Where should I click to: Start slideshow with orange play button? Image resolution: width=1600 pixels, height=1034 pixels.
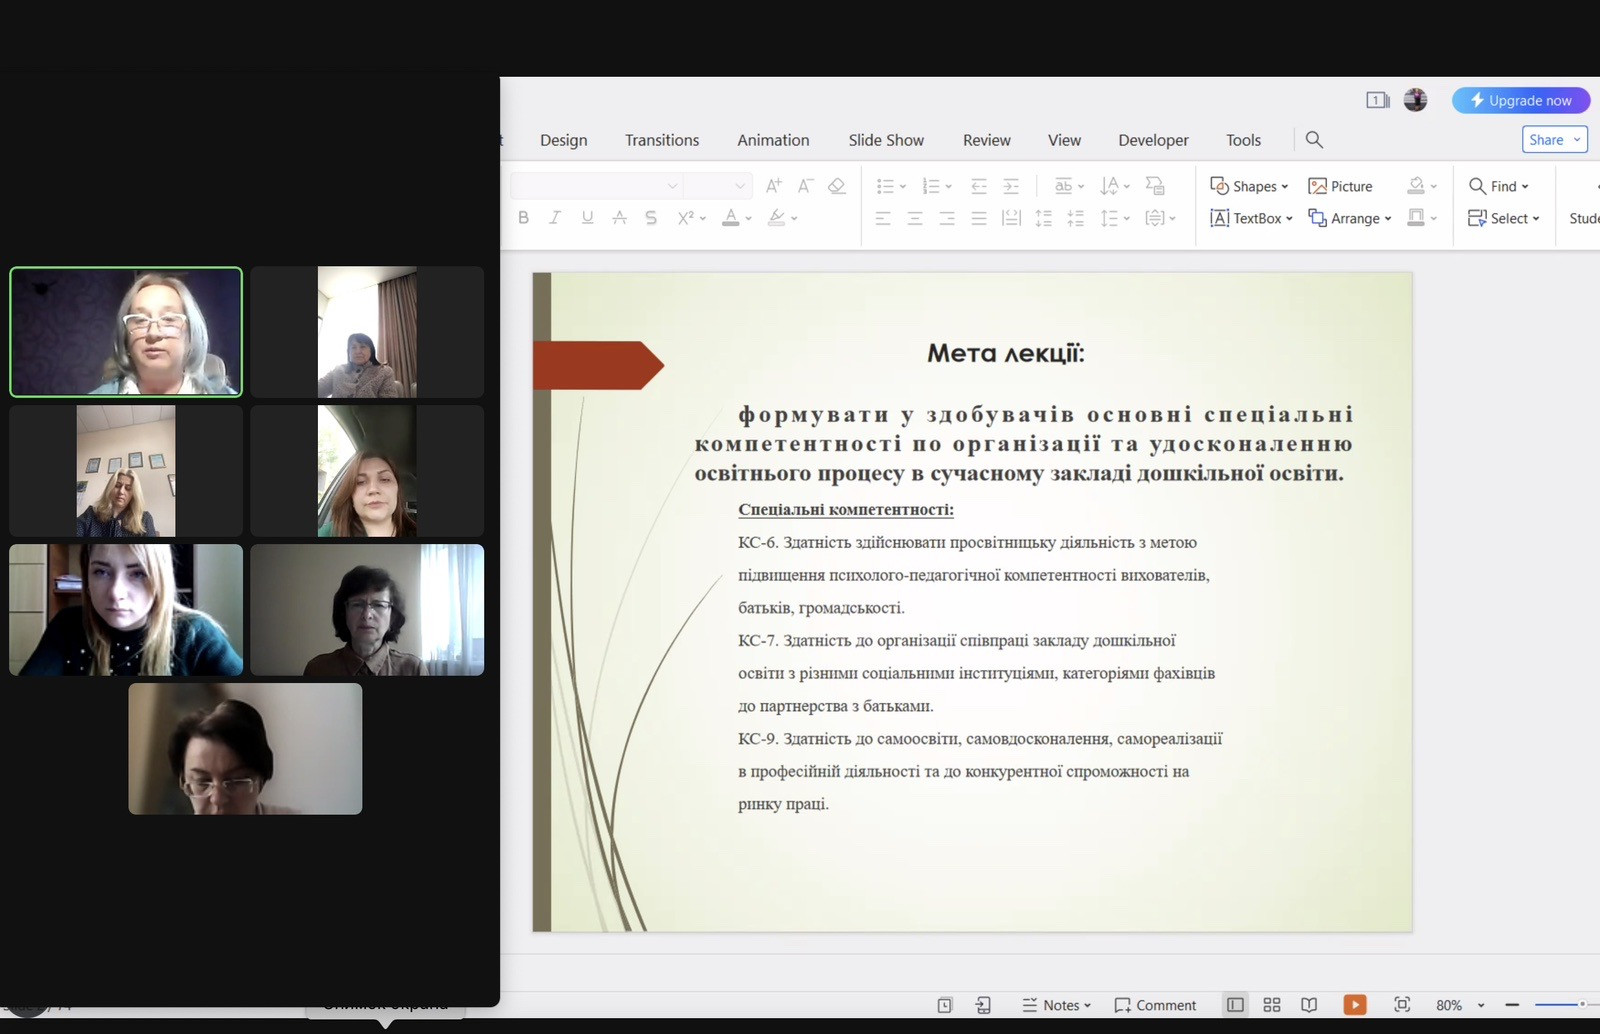point(1355,1005)
